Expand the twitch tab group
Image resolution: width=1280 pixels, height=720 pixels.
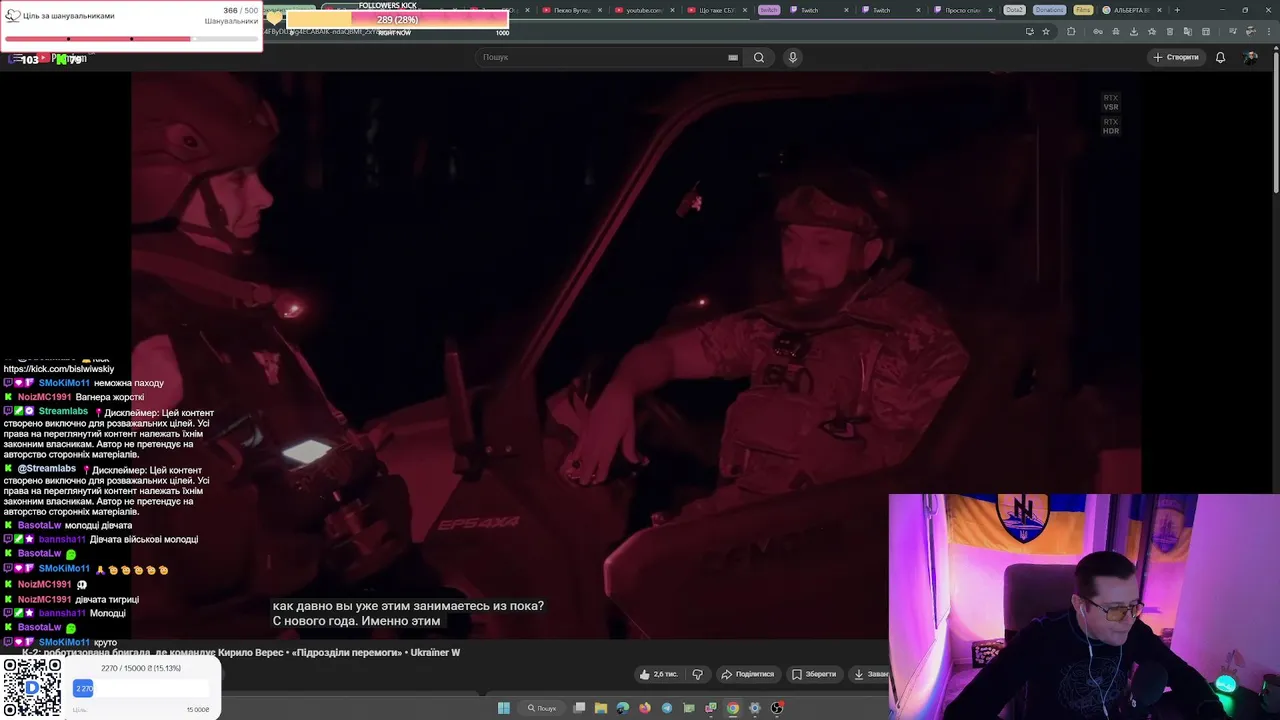pos(769,10)
